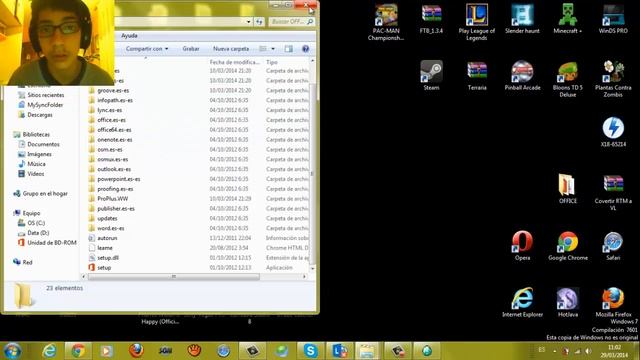The image size is (640, 360).
Task: Open Internet Explorer desktop shortcut
Action: pyautogui.click(x=522, y=302)
